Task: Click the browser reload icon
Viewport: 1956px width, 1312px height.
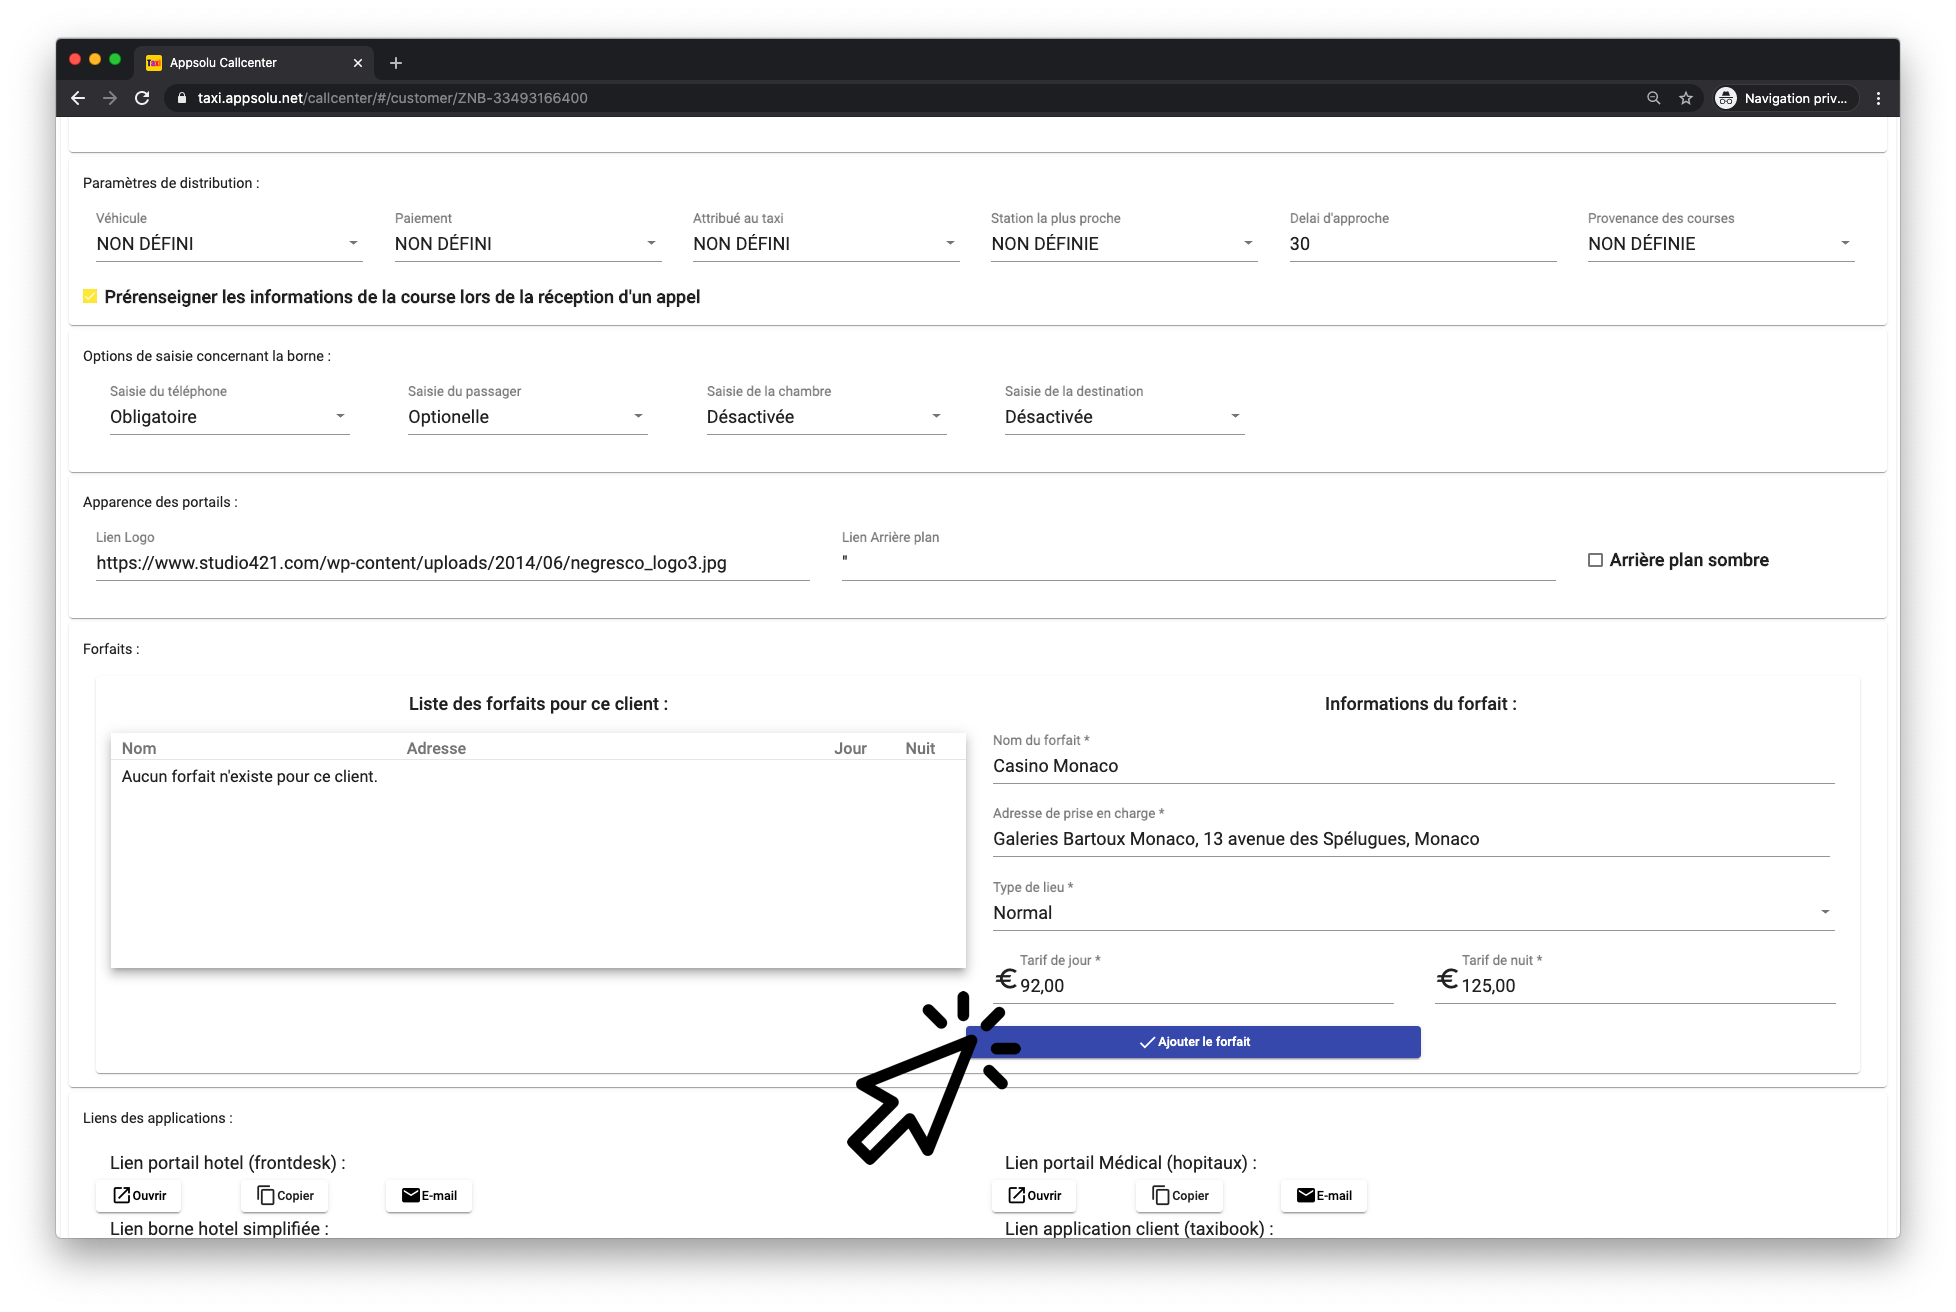Action: pos(142,98)
